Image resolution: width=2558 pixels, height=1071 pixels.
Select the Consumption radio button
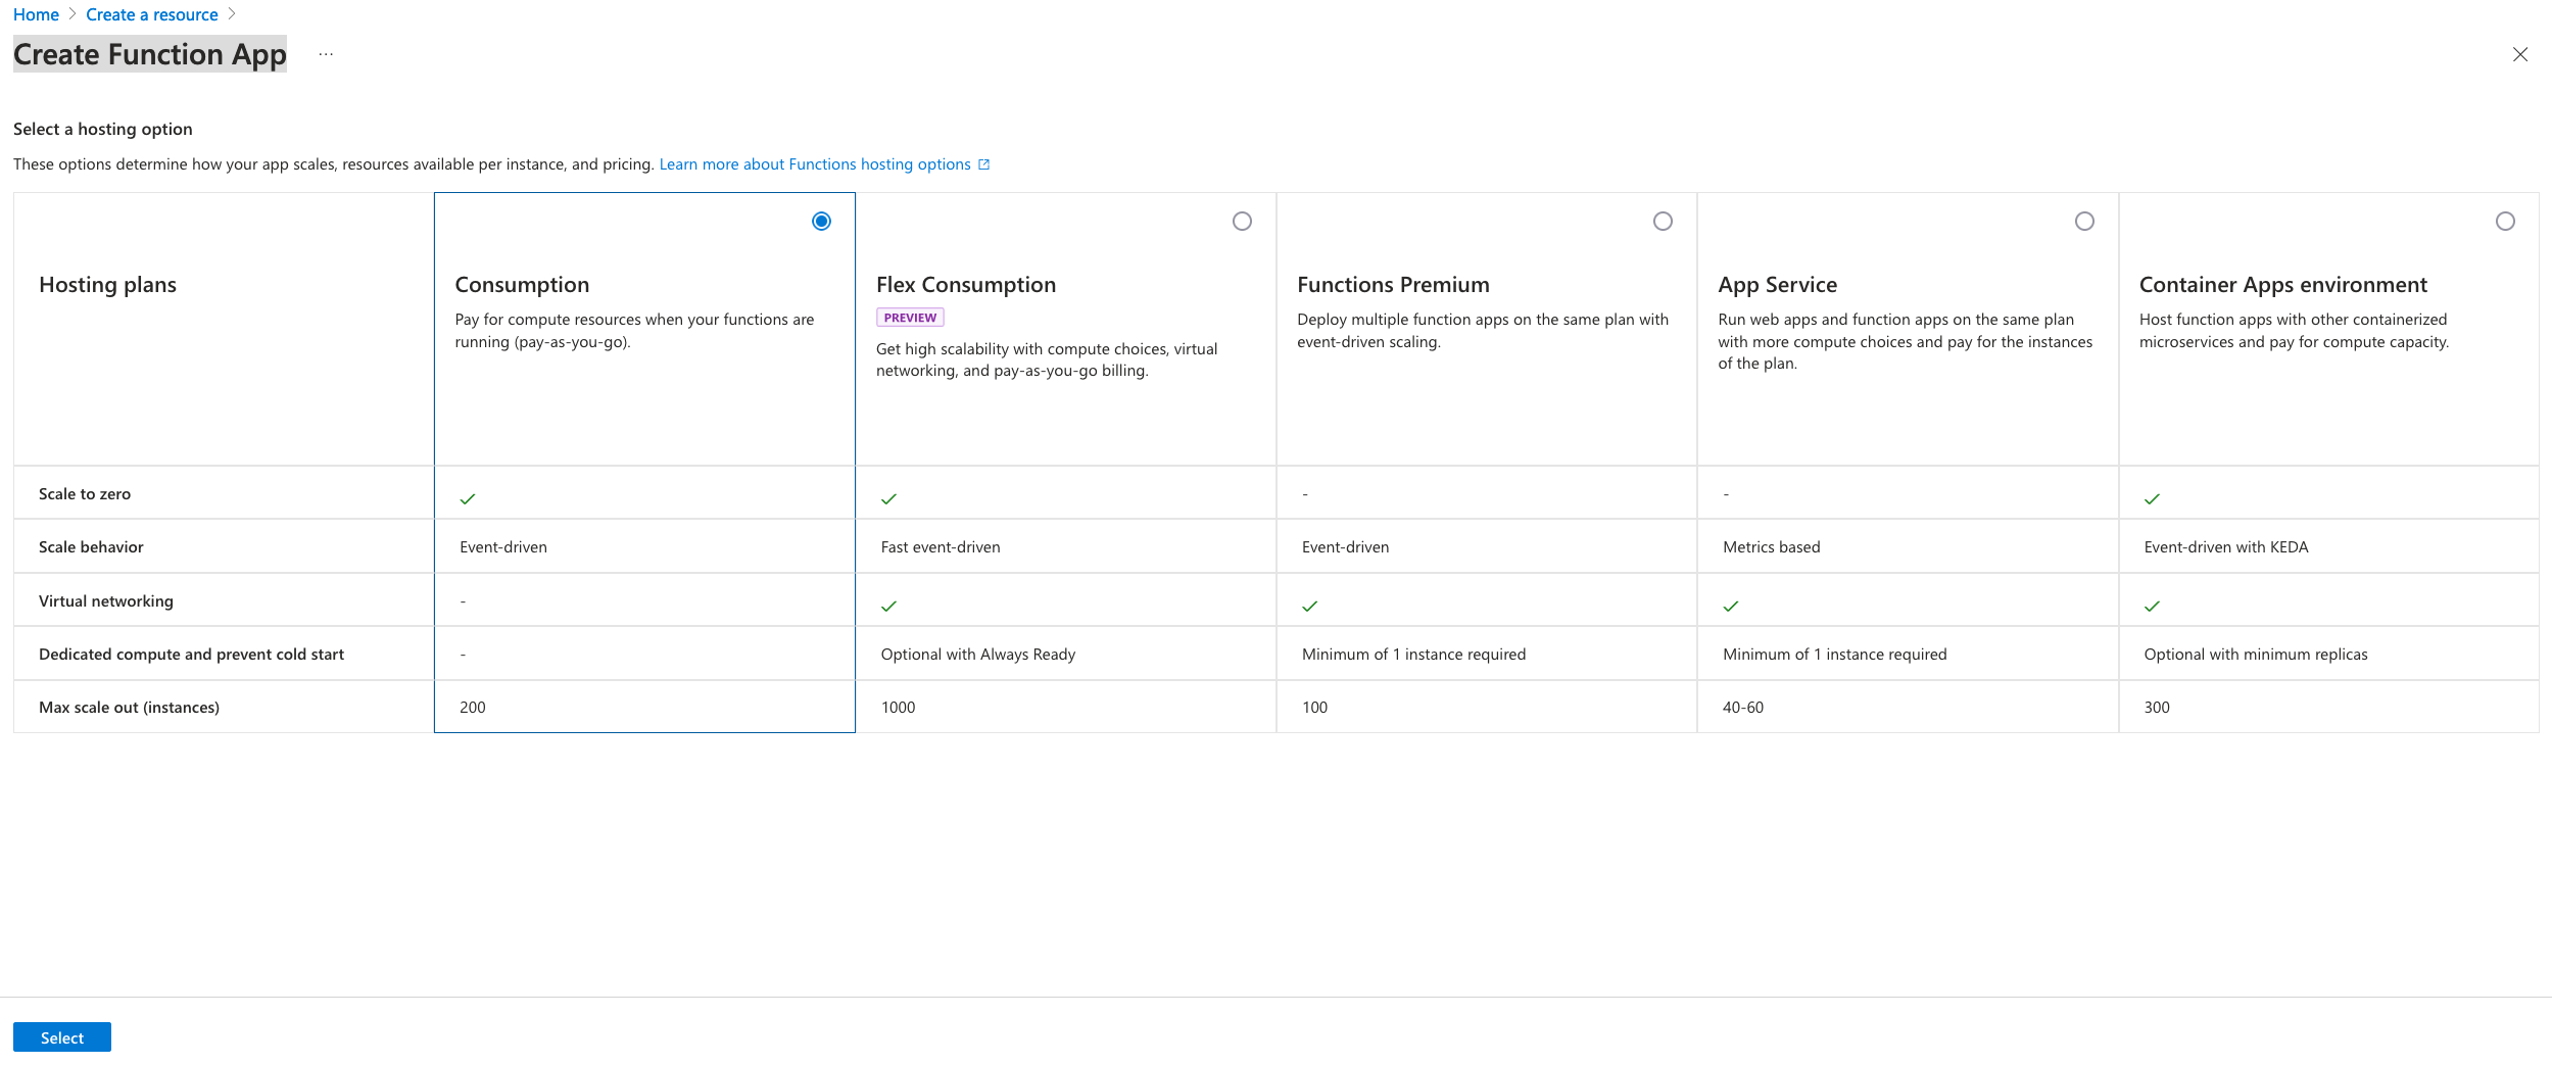tap(821, 222)
